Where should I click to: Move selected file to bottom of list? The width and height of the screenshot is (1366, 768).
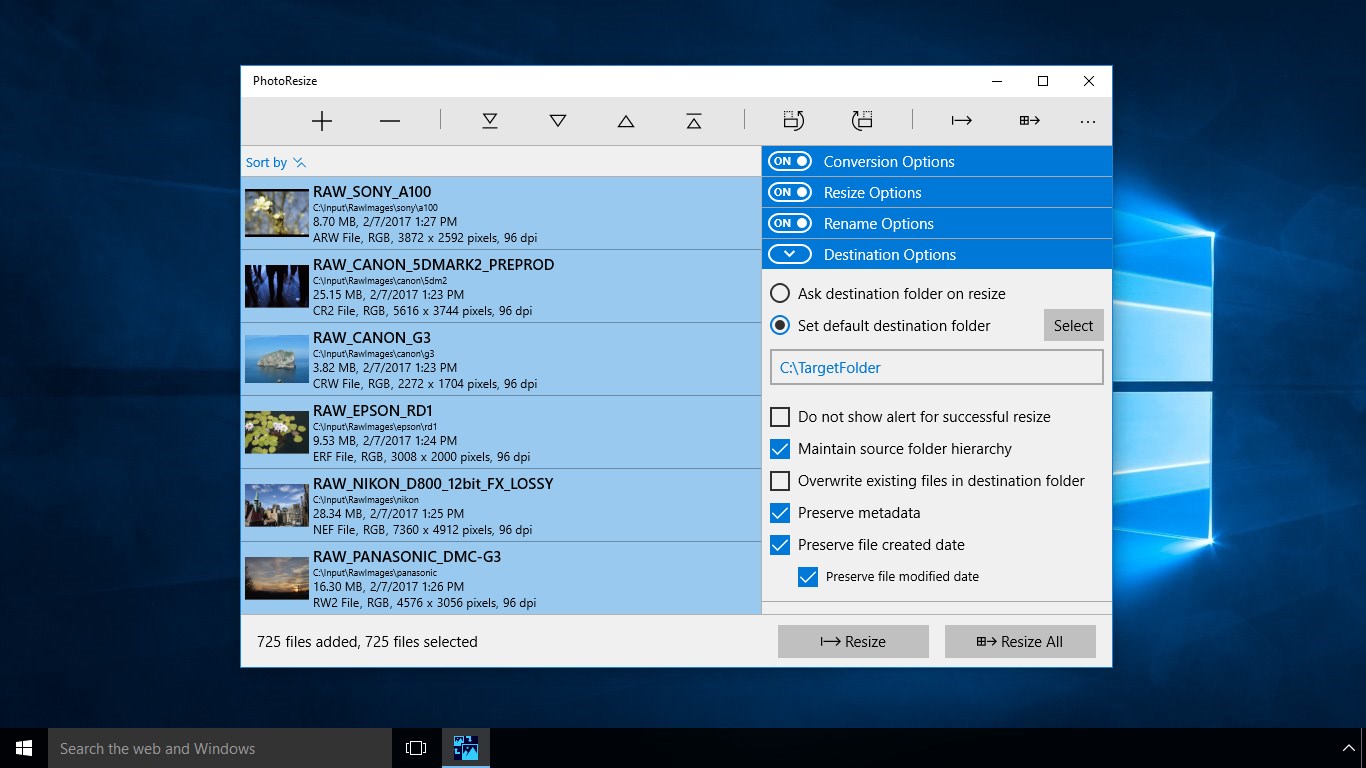[x=490, y=121]
